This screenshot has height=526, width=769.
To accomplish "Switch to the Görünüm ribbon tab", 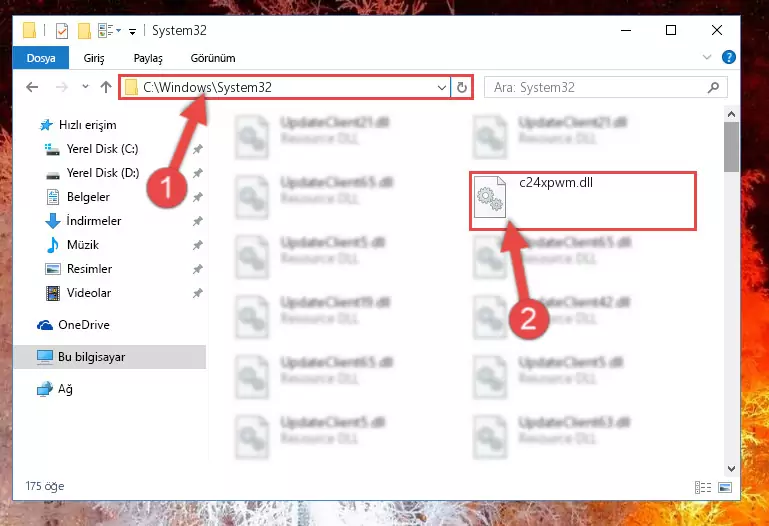I will pos(213,58).
